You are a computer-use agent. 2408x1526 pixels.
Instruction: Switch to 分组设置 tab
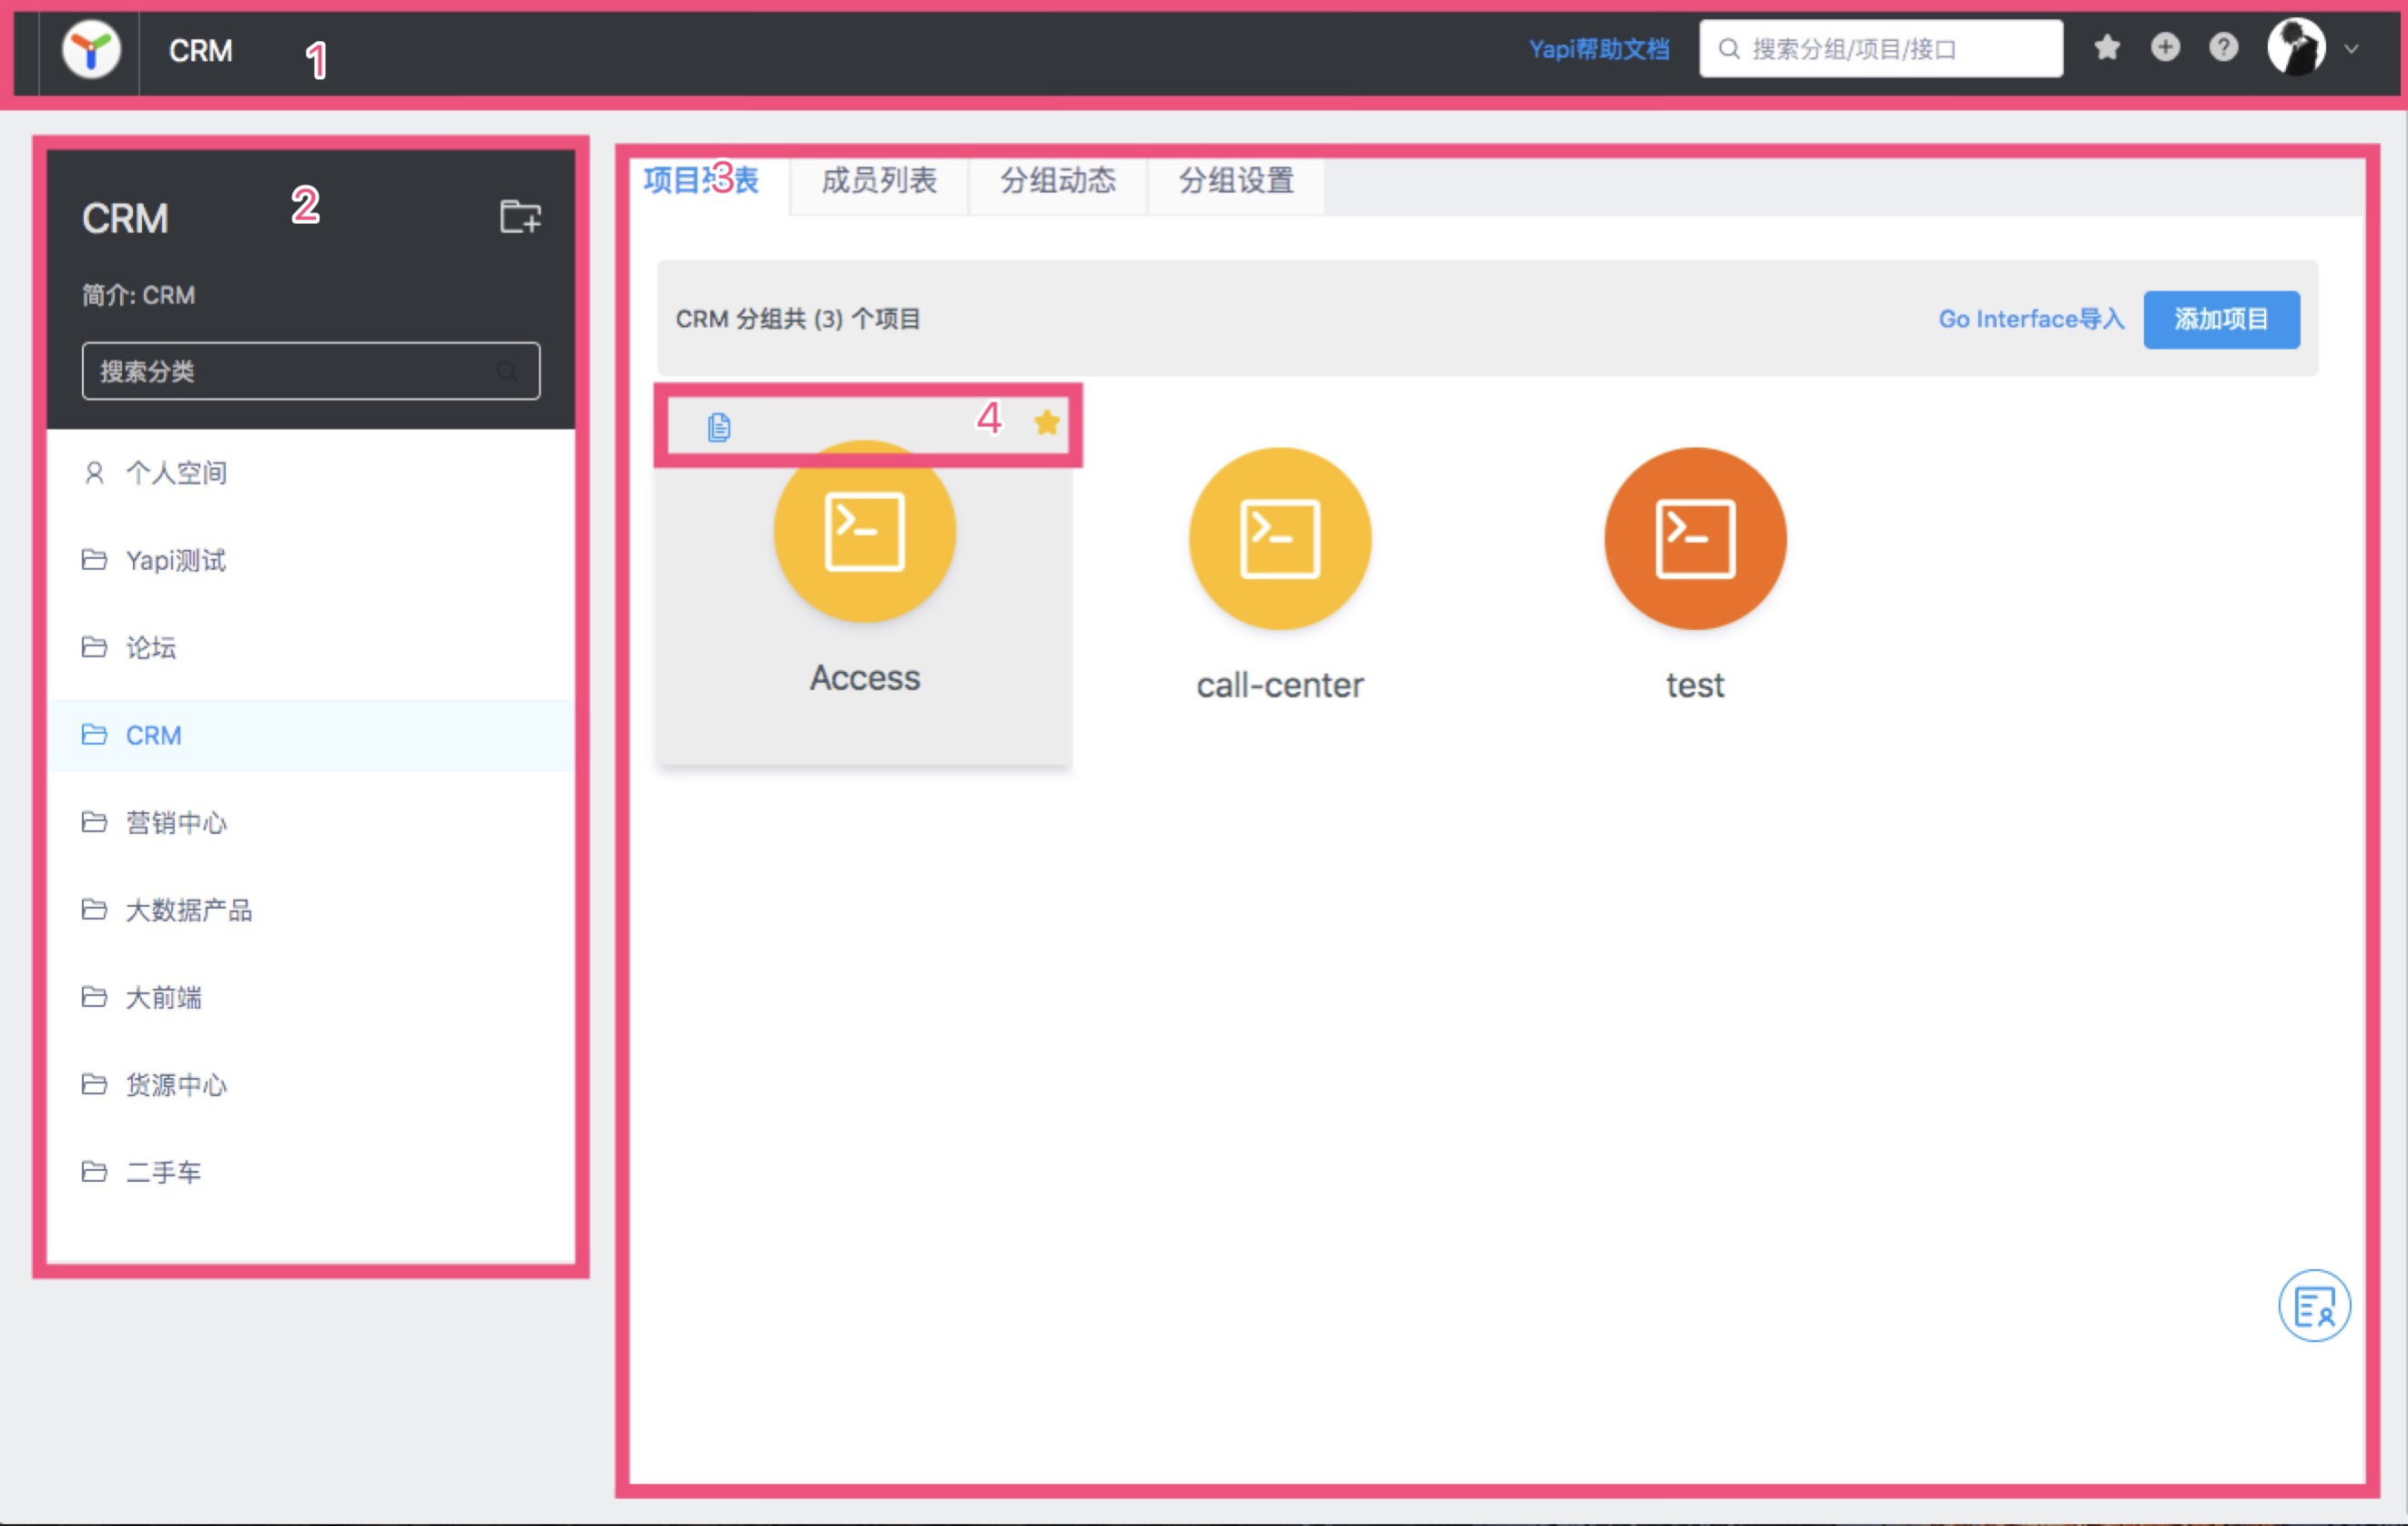[1236, 181]
